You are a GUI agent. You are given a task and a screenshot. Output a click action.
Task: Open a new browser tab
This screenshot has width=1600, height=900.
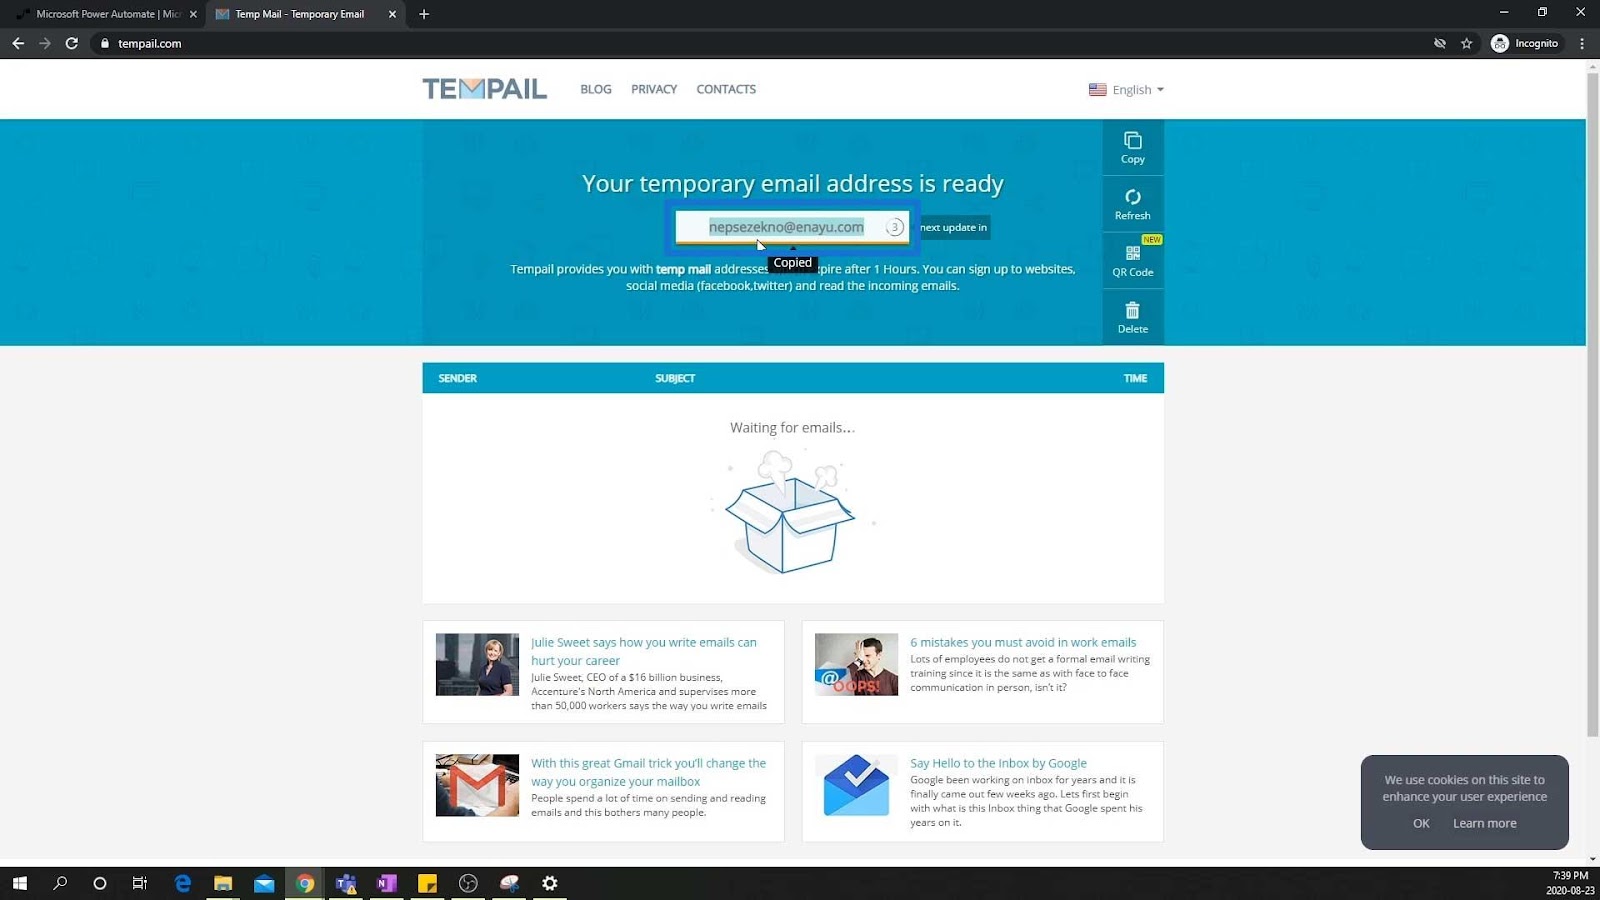(x=424, y=14)
